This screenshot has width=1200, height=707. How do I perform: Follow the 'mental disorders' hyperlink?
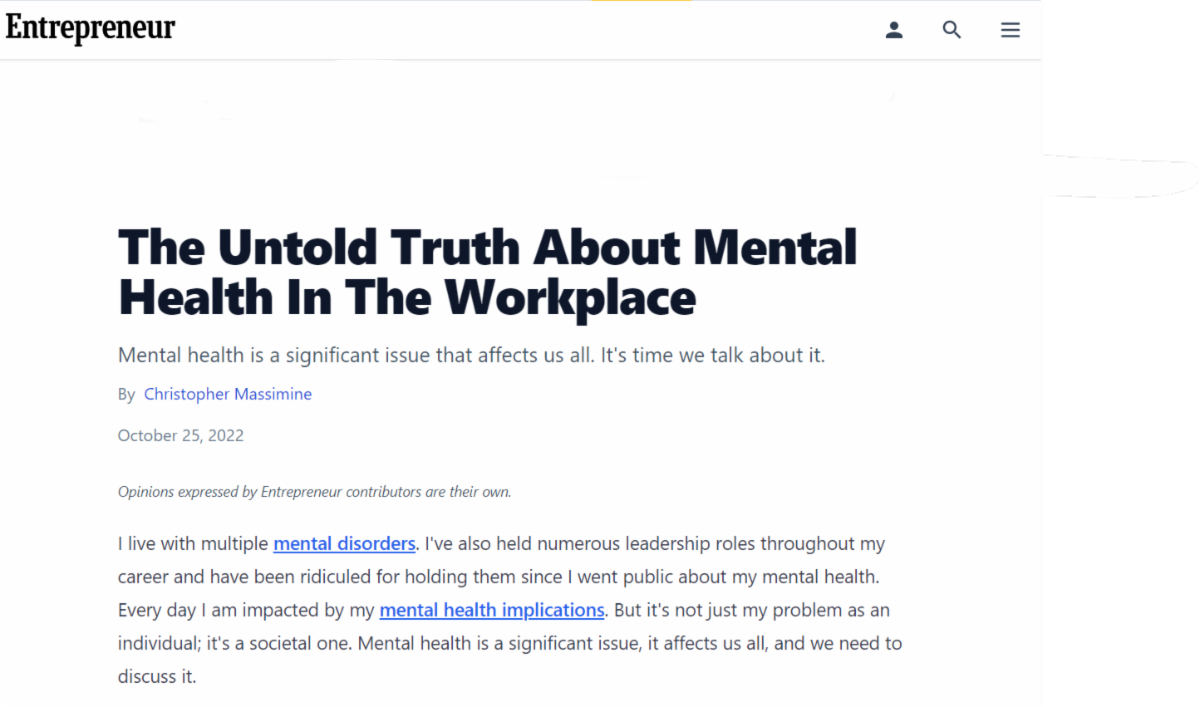coord(344,544)
